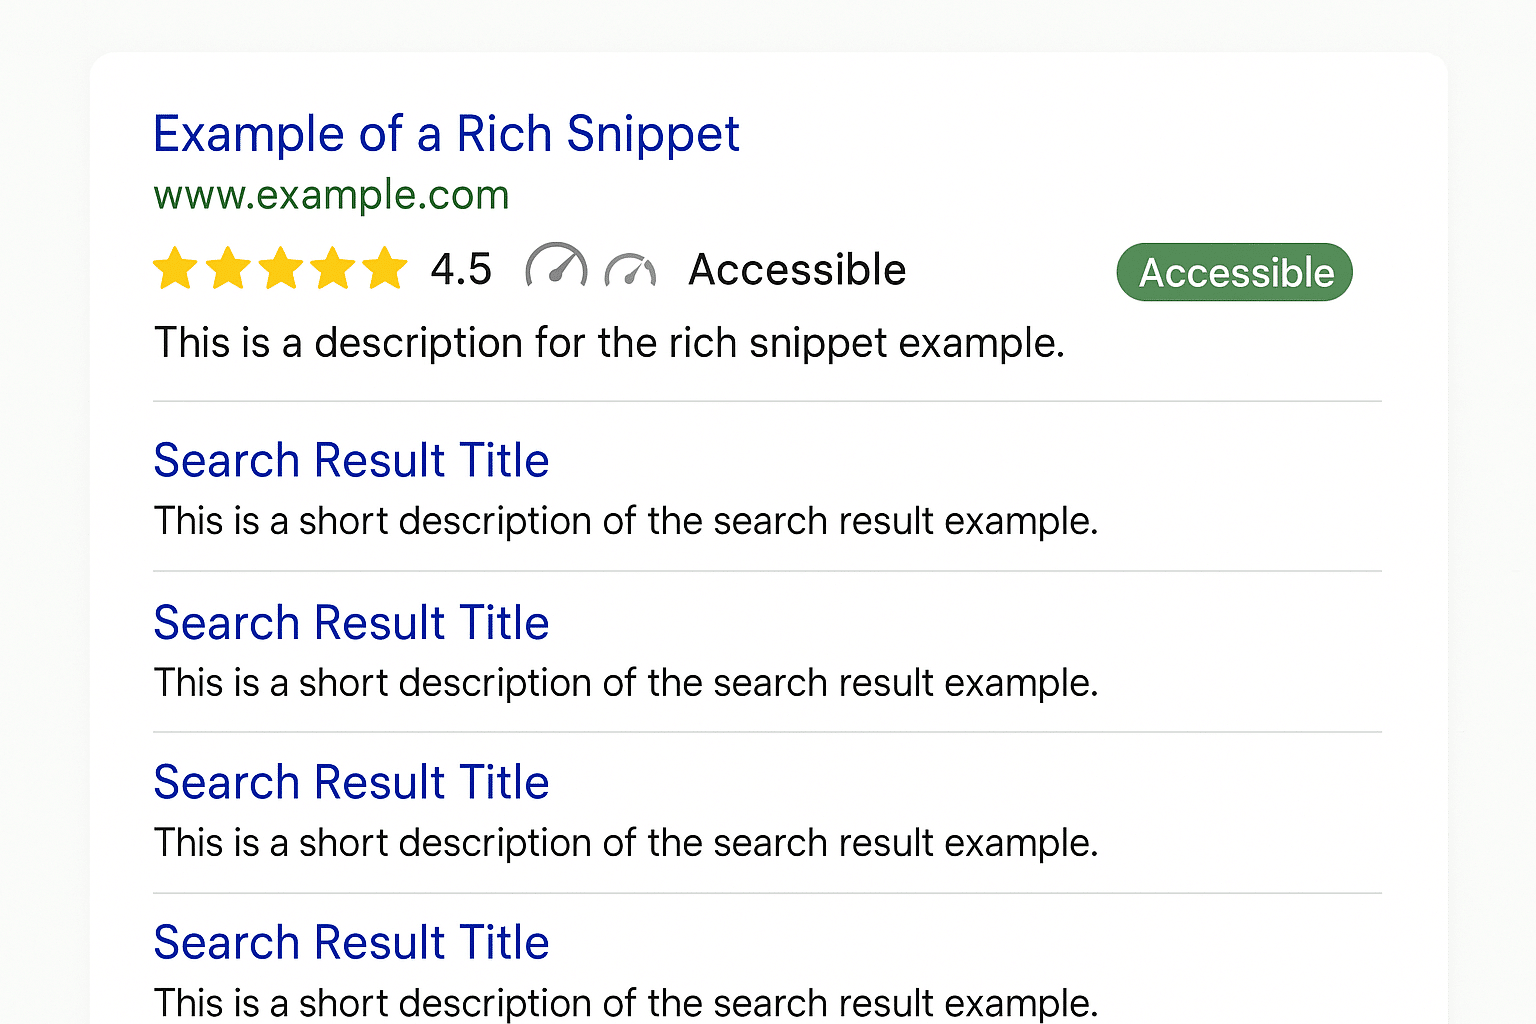Viewport: 1536px width, 1024px height.
Task: Click the first gold rating star
Action: 175,268
